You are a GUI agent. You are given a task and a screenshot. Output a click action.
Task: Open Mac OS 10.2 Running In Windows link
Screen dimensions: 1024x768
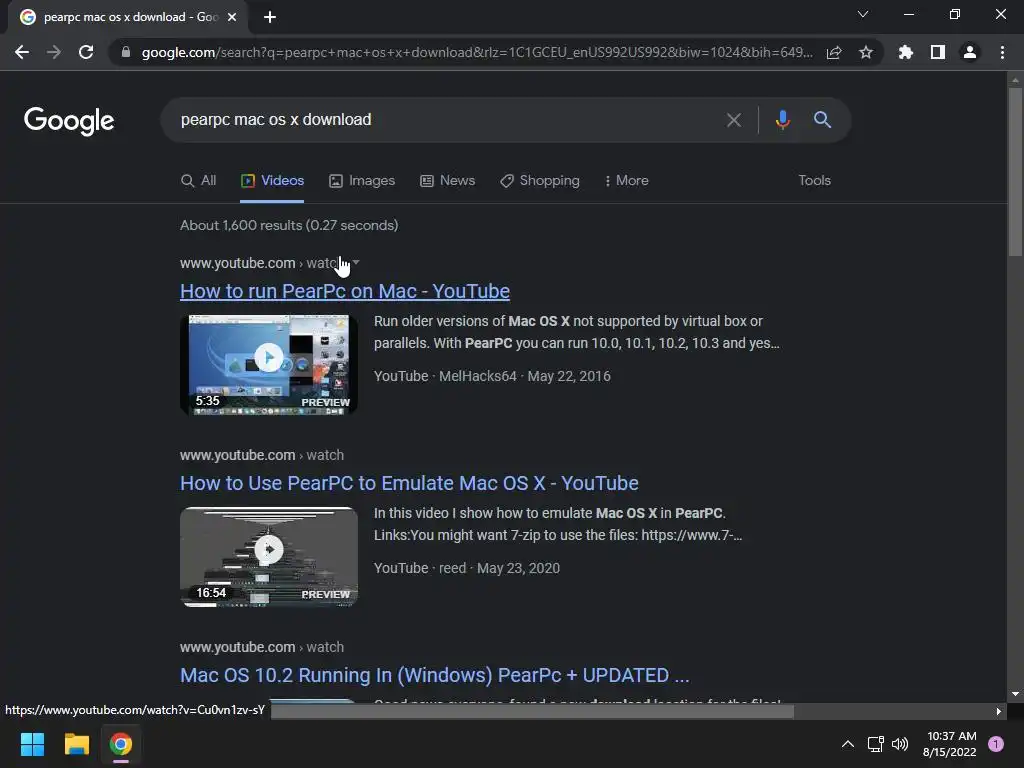[x=434, y=675]
